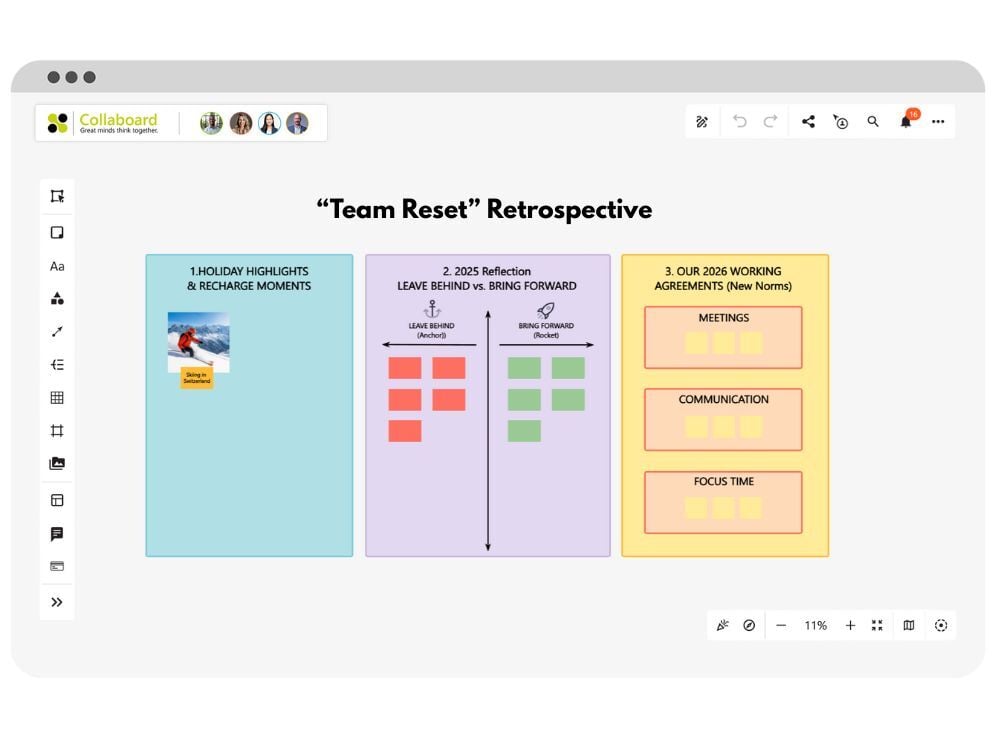This screenshot has width=1000, height=750.
Task: Pick the shapes tool in left toolbar
Action: (x=57, y=299)
